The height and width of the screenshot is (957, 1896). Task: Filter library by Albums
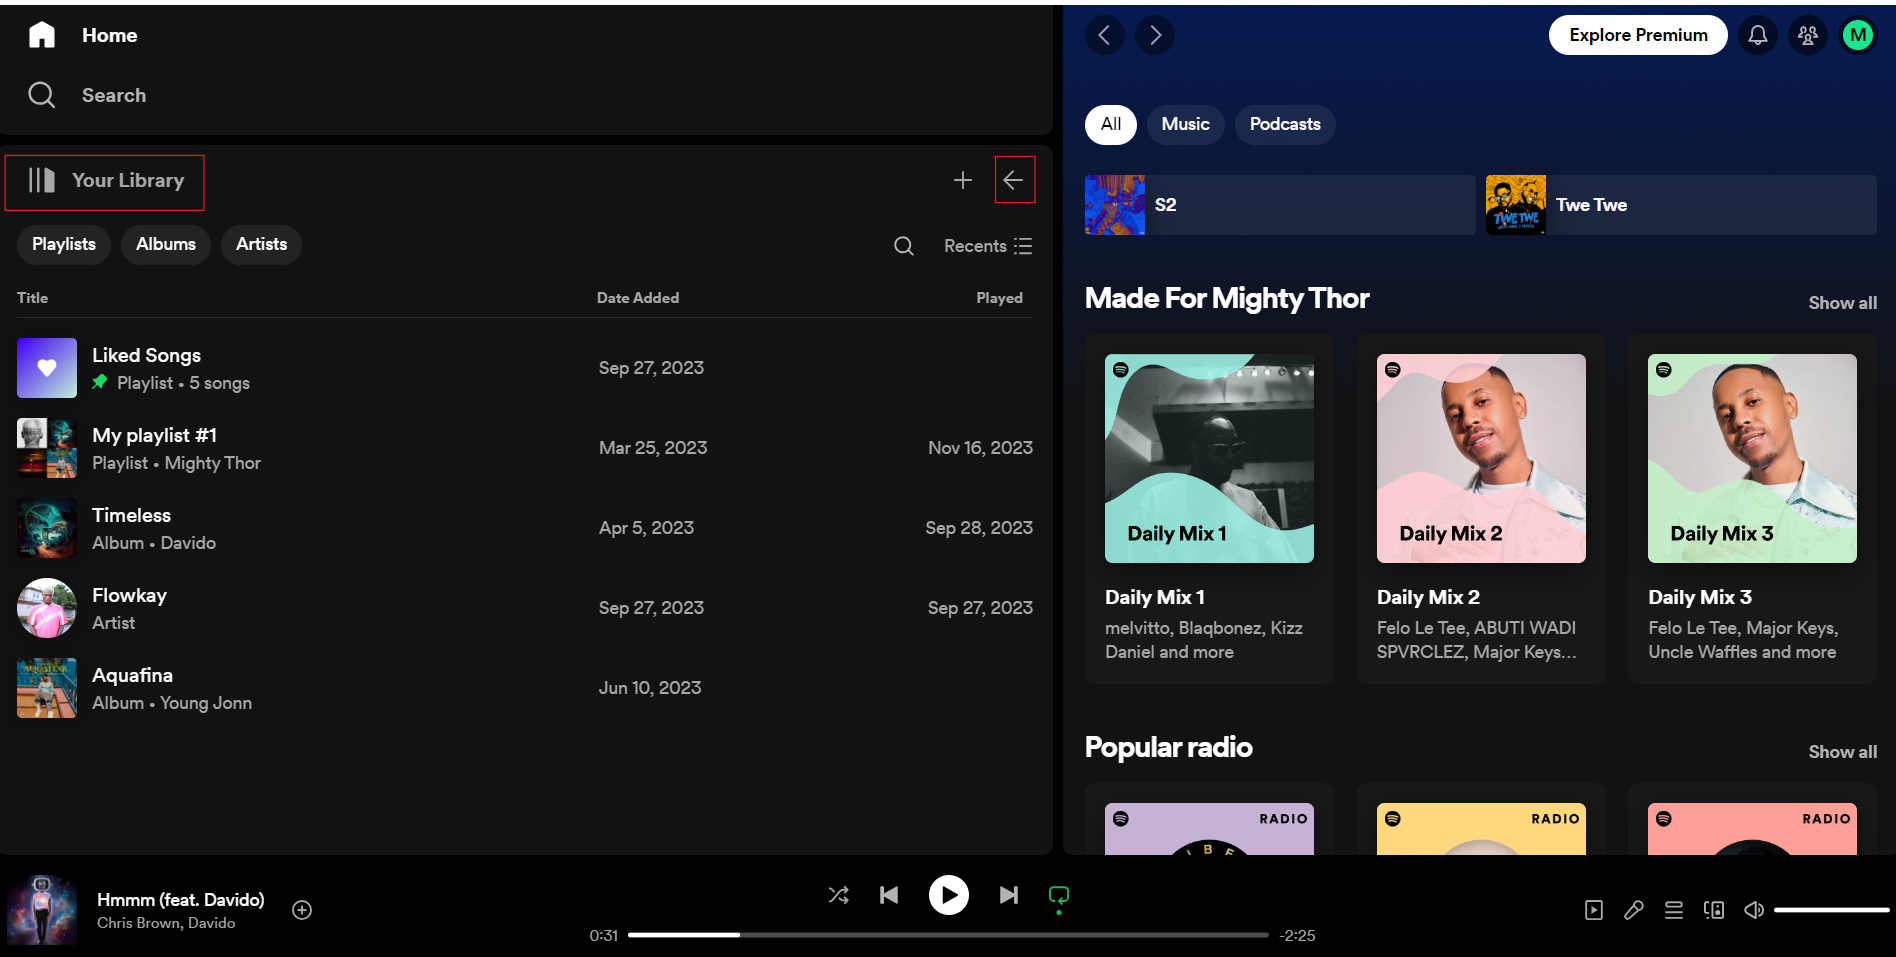point(166,244)
